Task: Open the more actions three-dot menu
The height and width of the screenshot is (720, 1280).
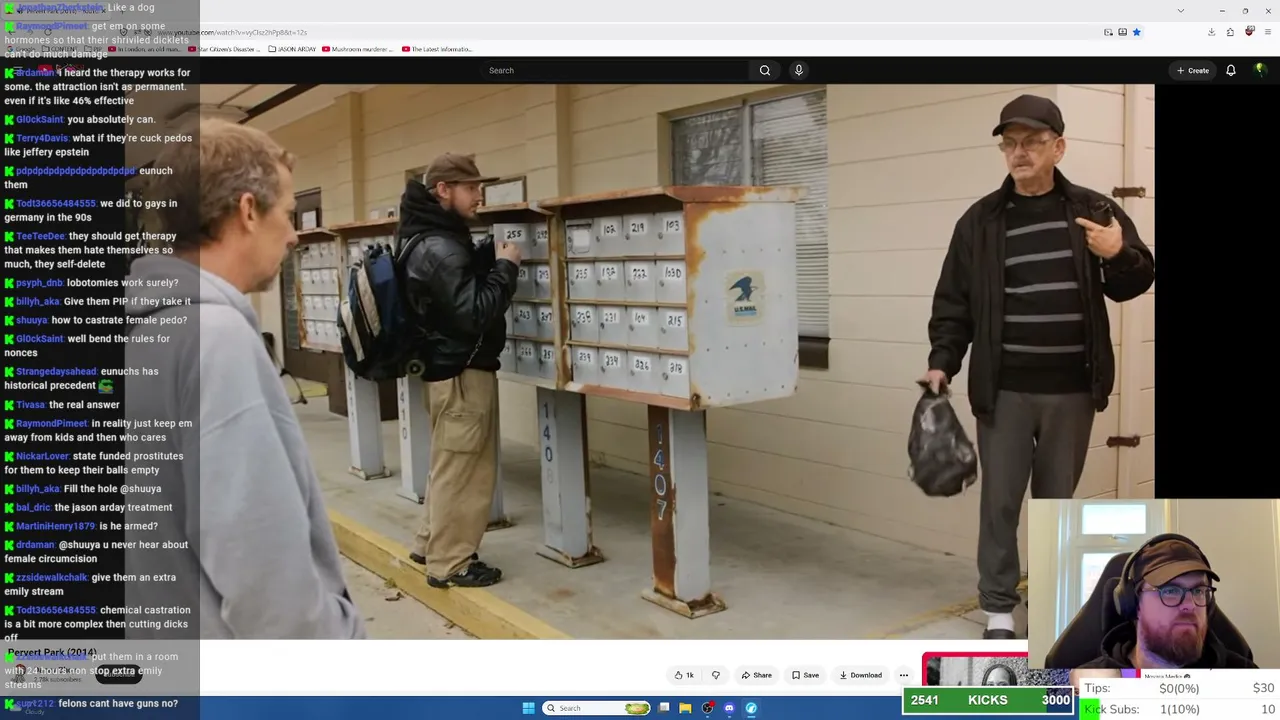Action: point(904,675)
